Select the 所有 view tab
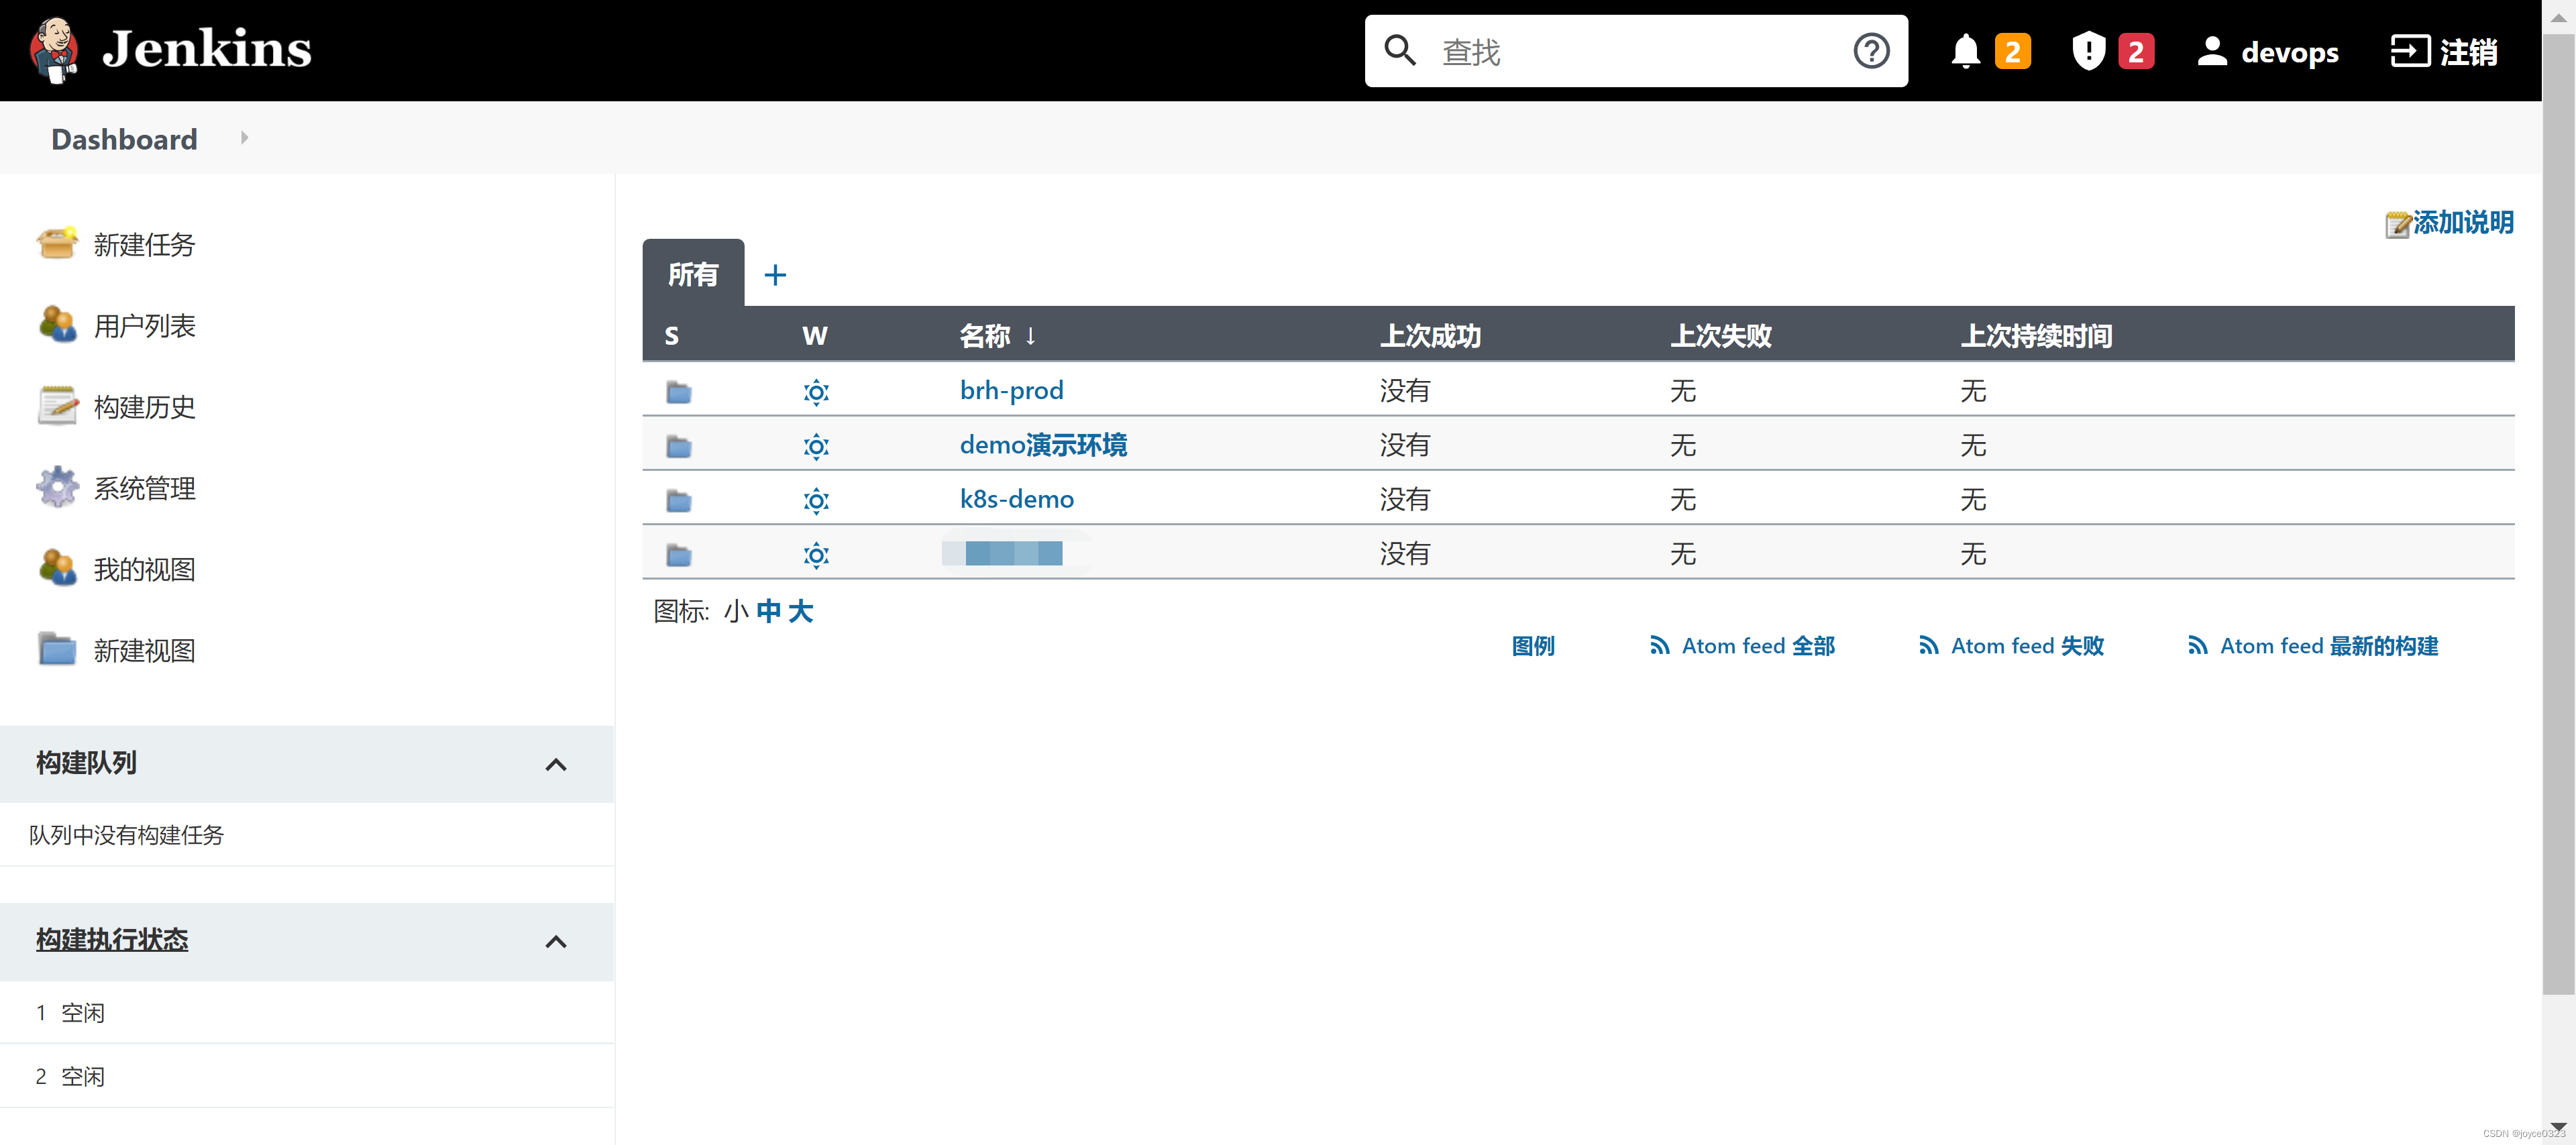2576x1145 pixels. [693, 274]
